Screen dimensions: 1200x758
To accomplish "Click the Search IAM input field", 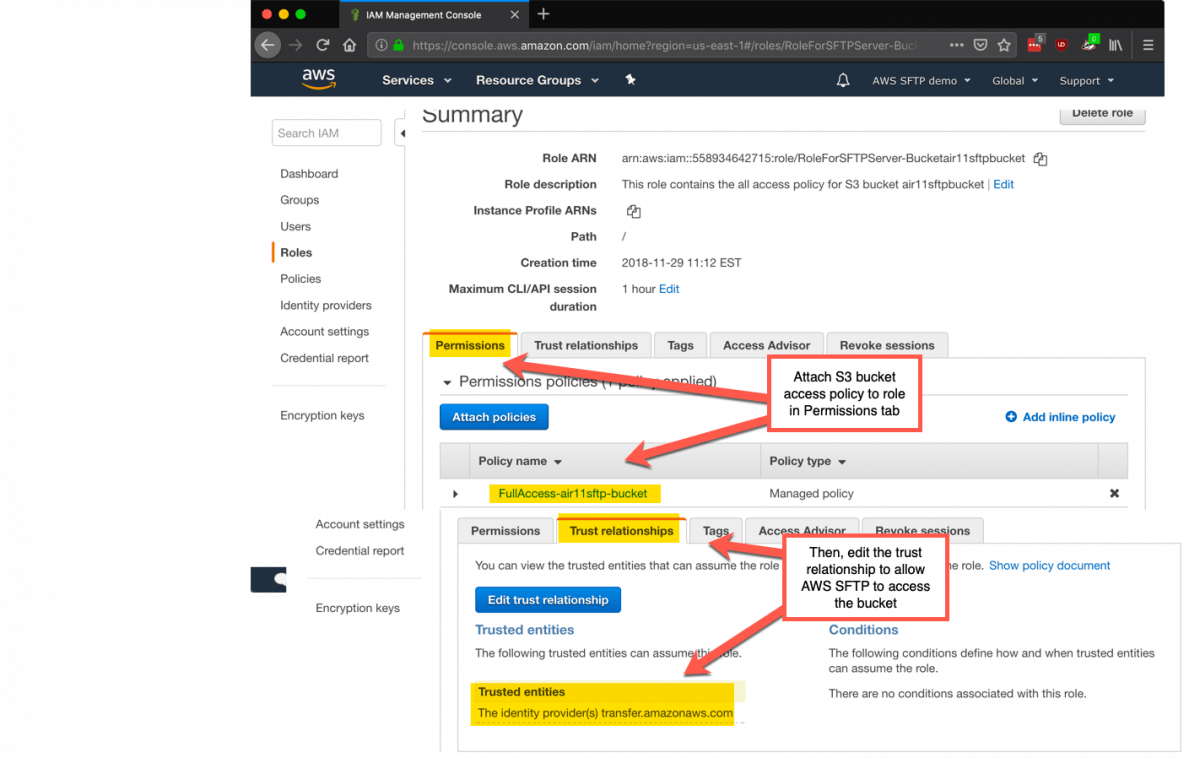I will 326,132.
